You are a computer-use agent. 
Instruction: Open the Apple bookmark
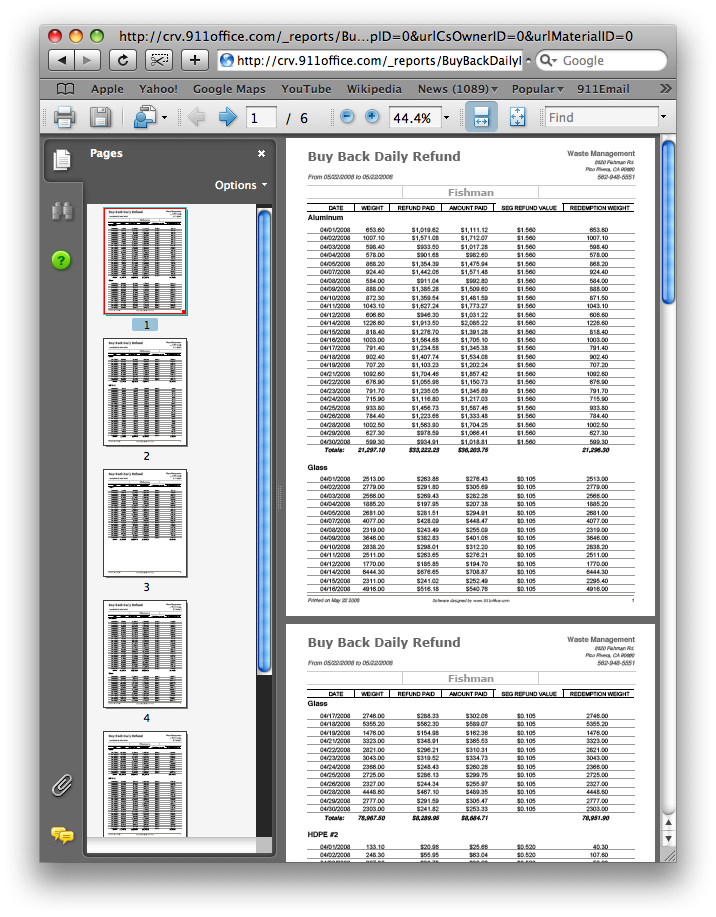[107, 89]
